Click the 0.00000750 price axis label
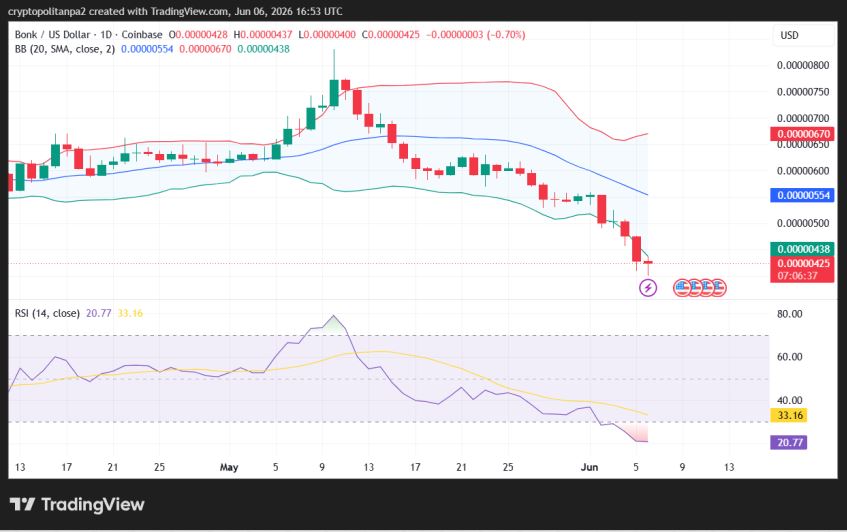 [803, 92]
